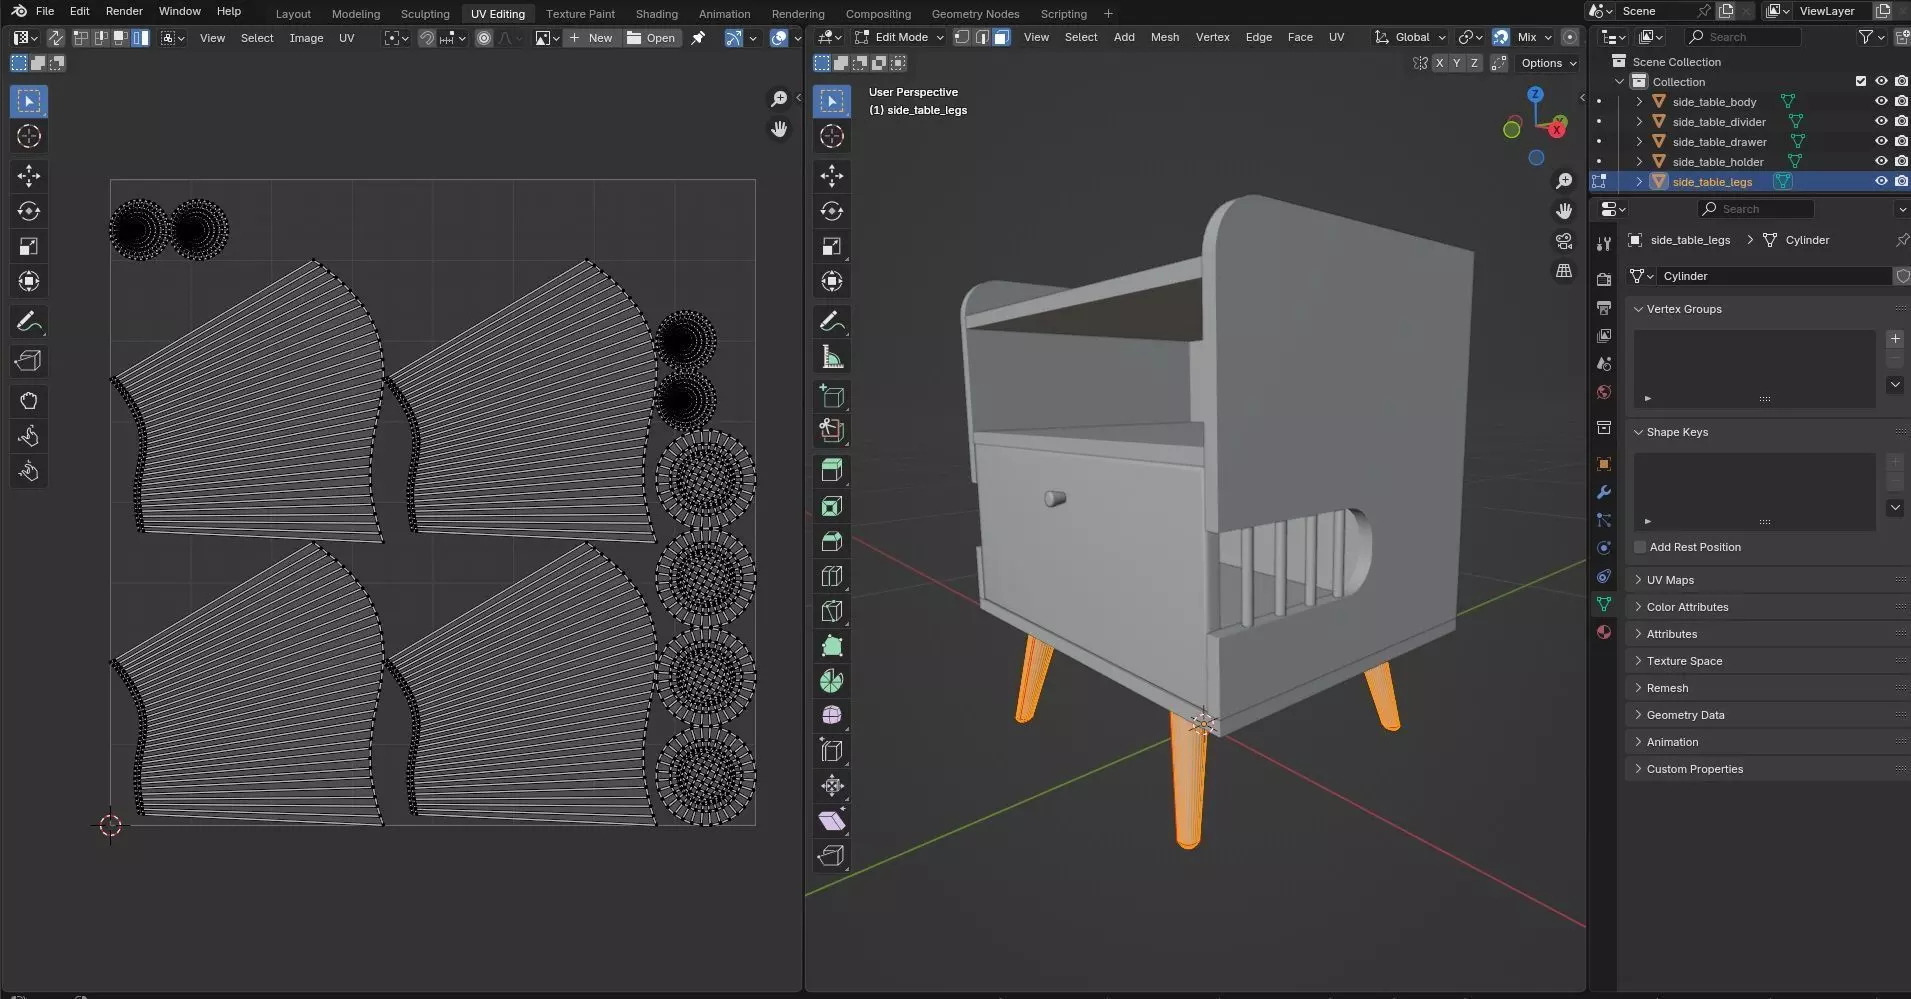The width and height of the screenshot is (1911, 999).
Task: Open the Render properties tab icon
Action: [x=1604, y=279]
